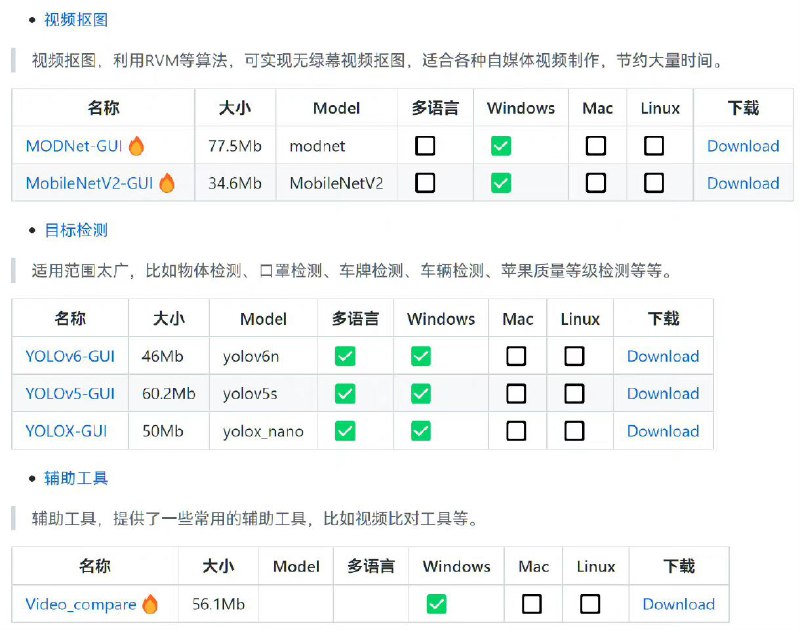
Task: Click the fire icon next to Video_compare
Action: click(x=148, y=604)
